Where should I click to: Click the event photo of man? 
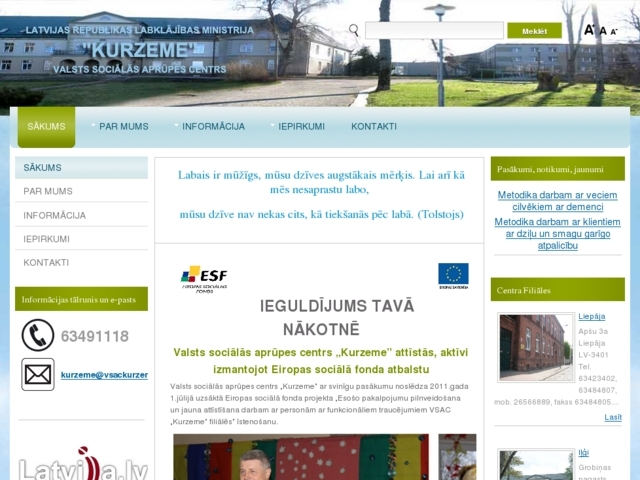point(301,457)
